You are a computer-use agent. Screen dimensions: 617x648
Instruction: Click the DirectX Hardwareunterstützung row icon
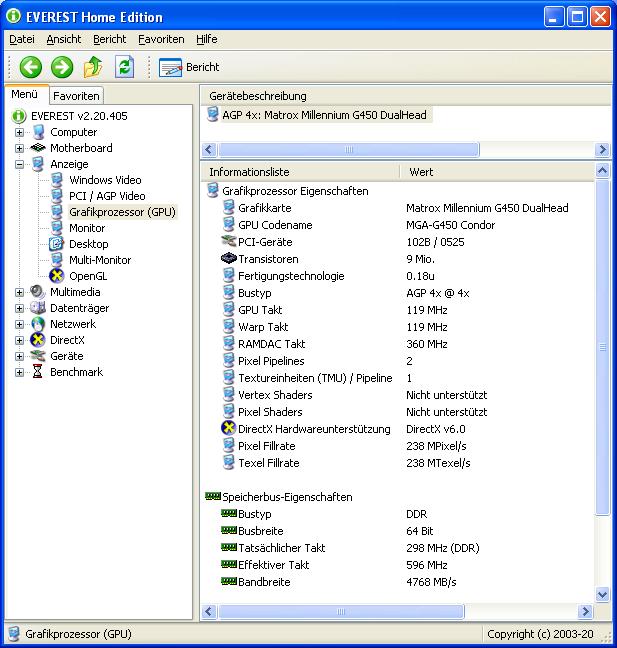point(229,429)
